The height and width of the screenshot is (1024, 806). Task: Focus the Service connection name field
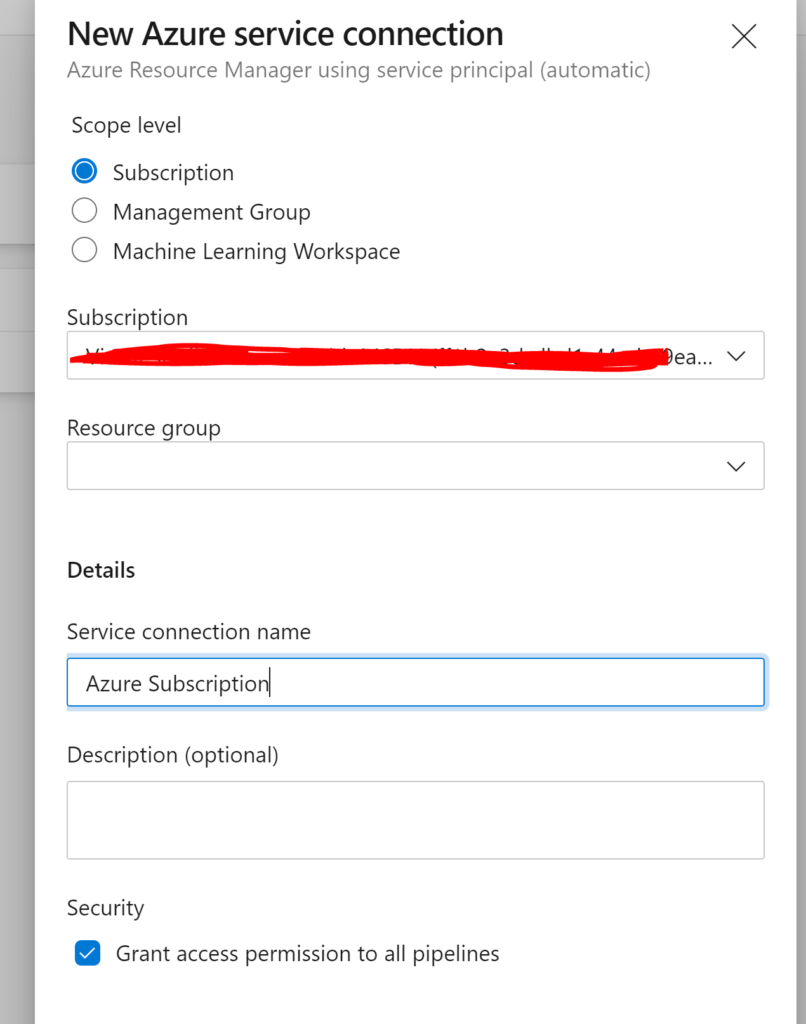[415, 682]
